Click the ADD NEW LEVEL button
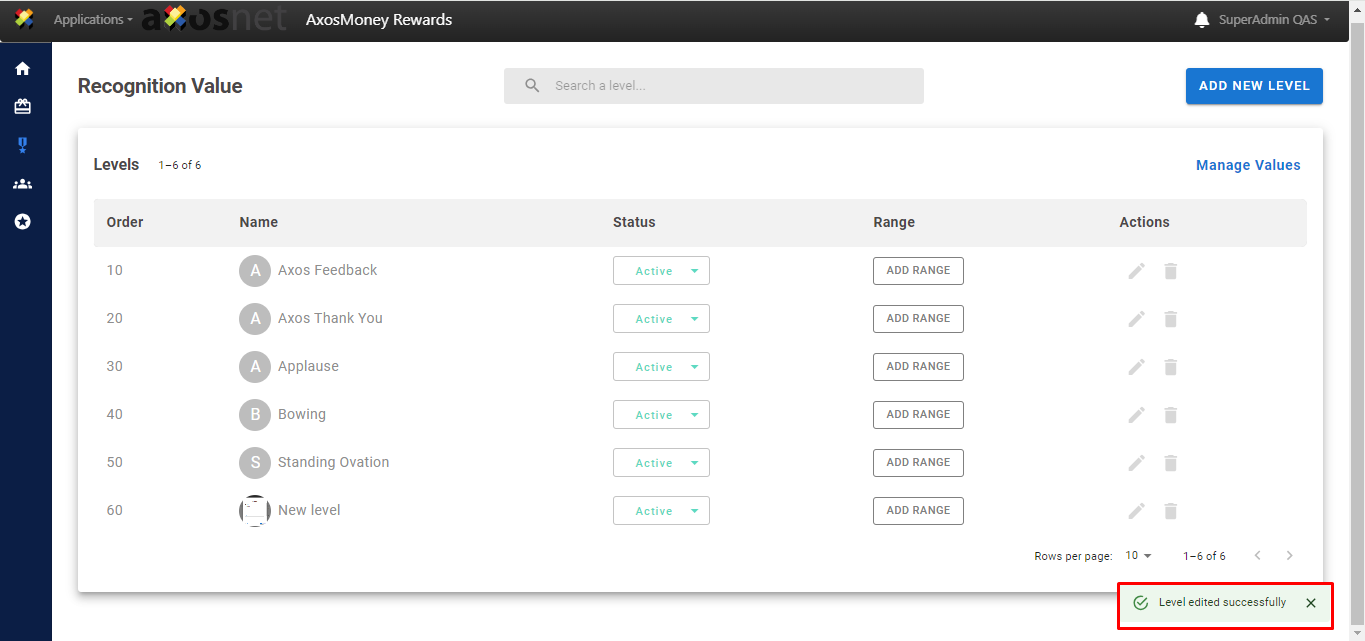This screenshot has height=641, width=1365. [x=1253, y=86]
